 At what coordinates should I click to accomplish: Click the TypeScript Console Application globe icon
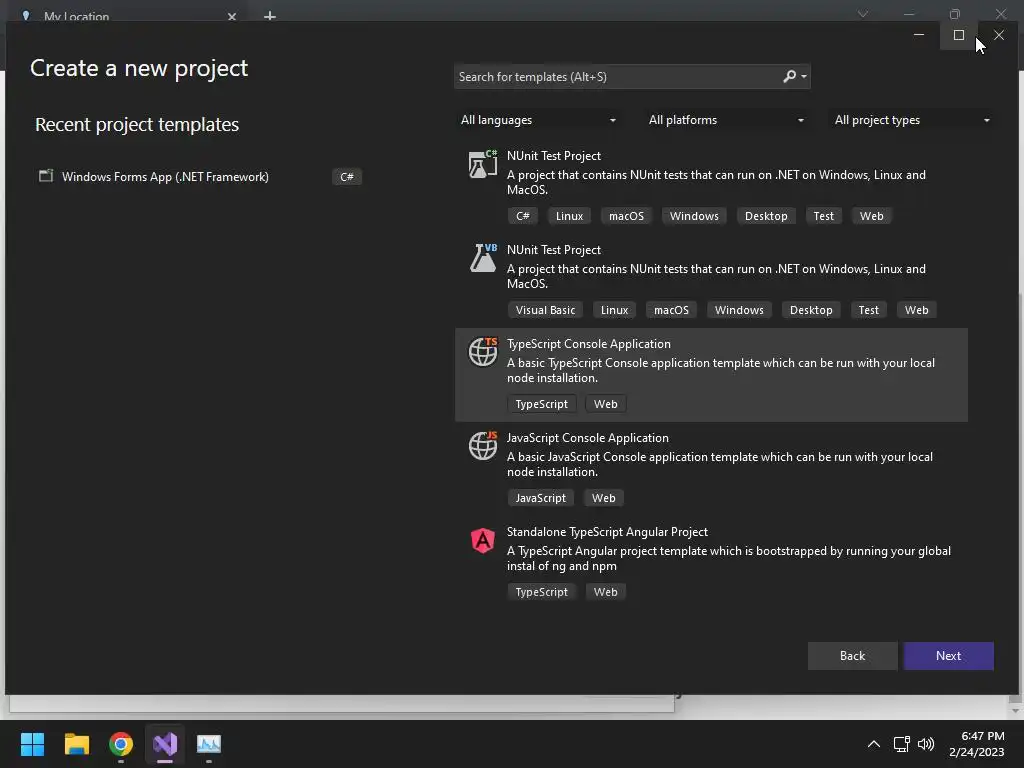tap(483, 352)
